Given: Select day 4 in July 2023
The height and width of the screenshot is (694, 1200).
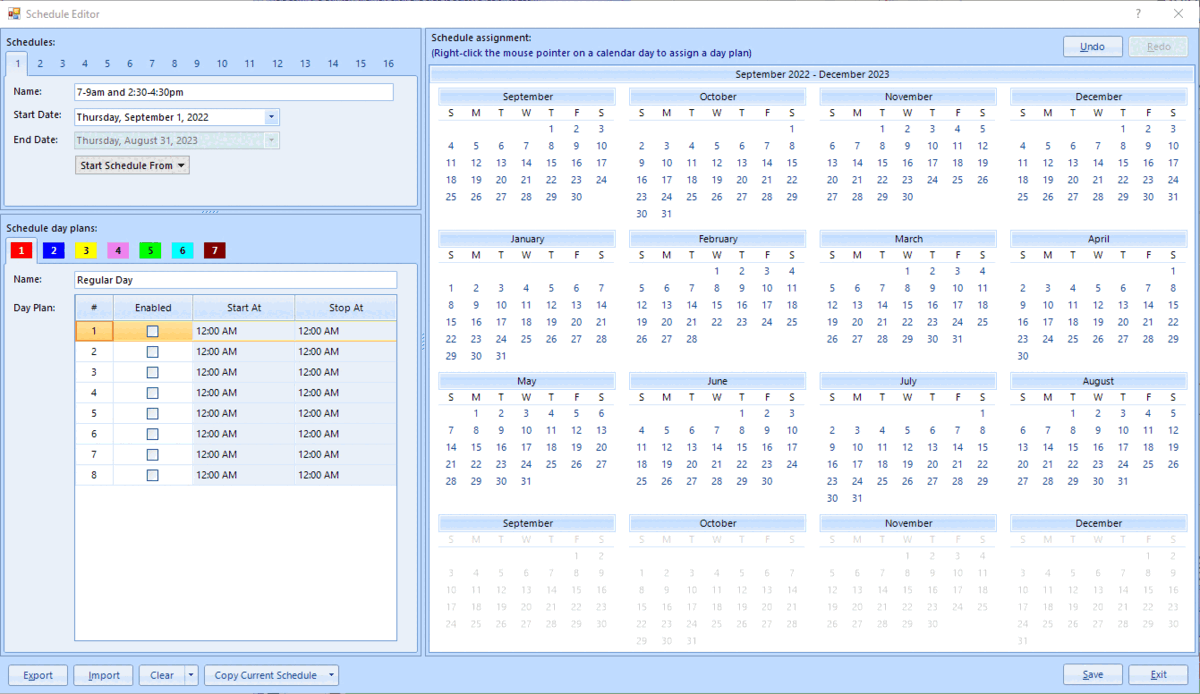Looking at the screenshot, I should tap(882, 430).
